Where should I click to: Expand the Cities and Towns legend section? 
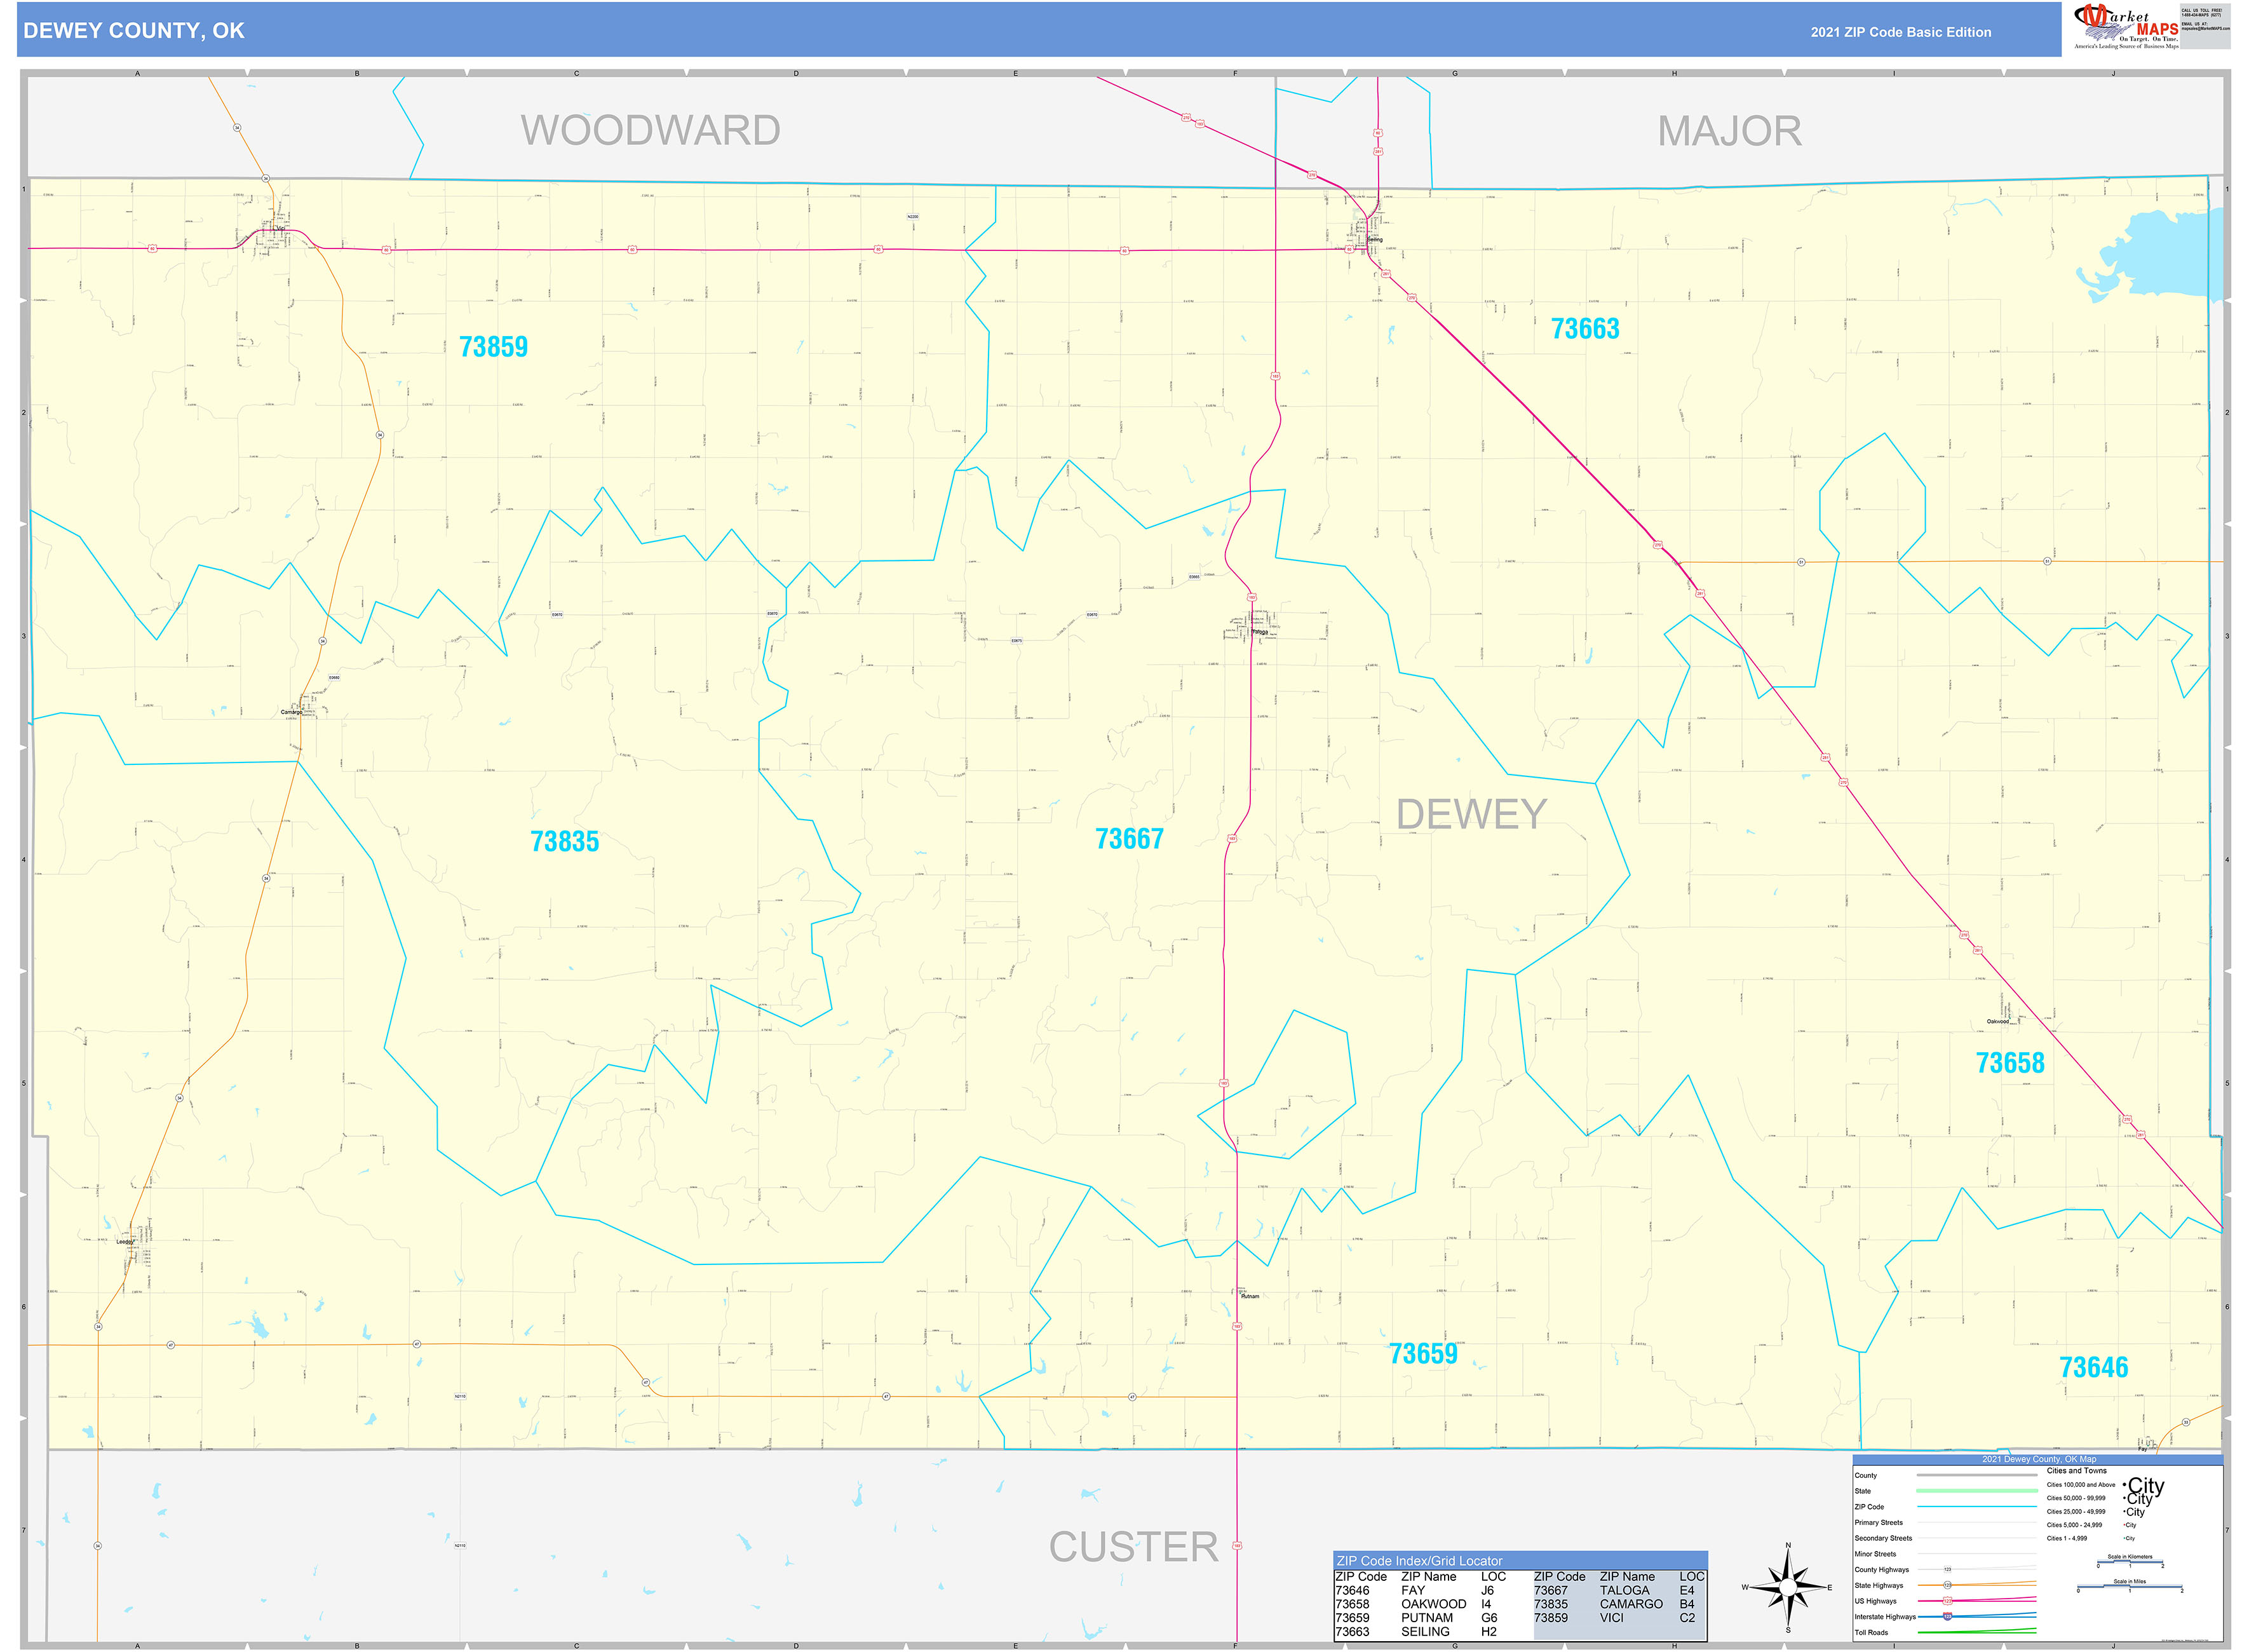[2078, 1471]
